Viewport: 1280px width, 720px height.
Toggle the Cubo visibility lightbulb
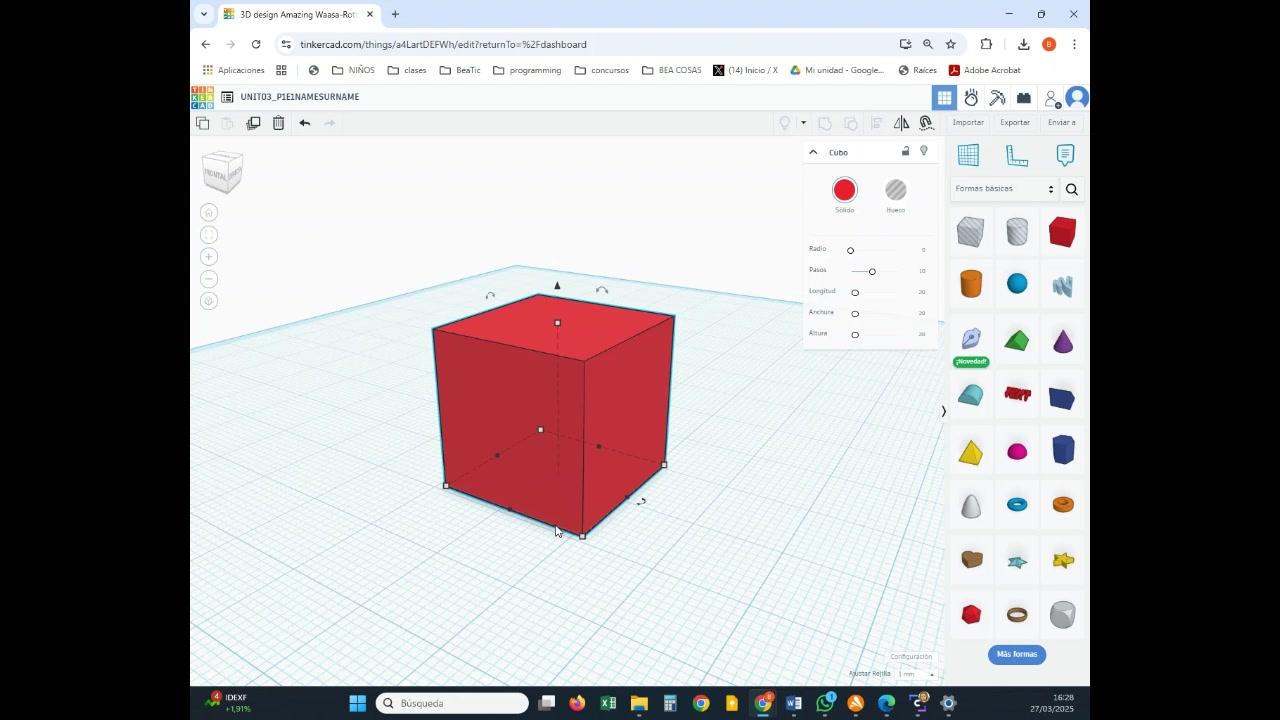pyautogui.click(x=924, y=152)
